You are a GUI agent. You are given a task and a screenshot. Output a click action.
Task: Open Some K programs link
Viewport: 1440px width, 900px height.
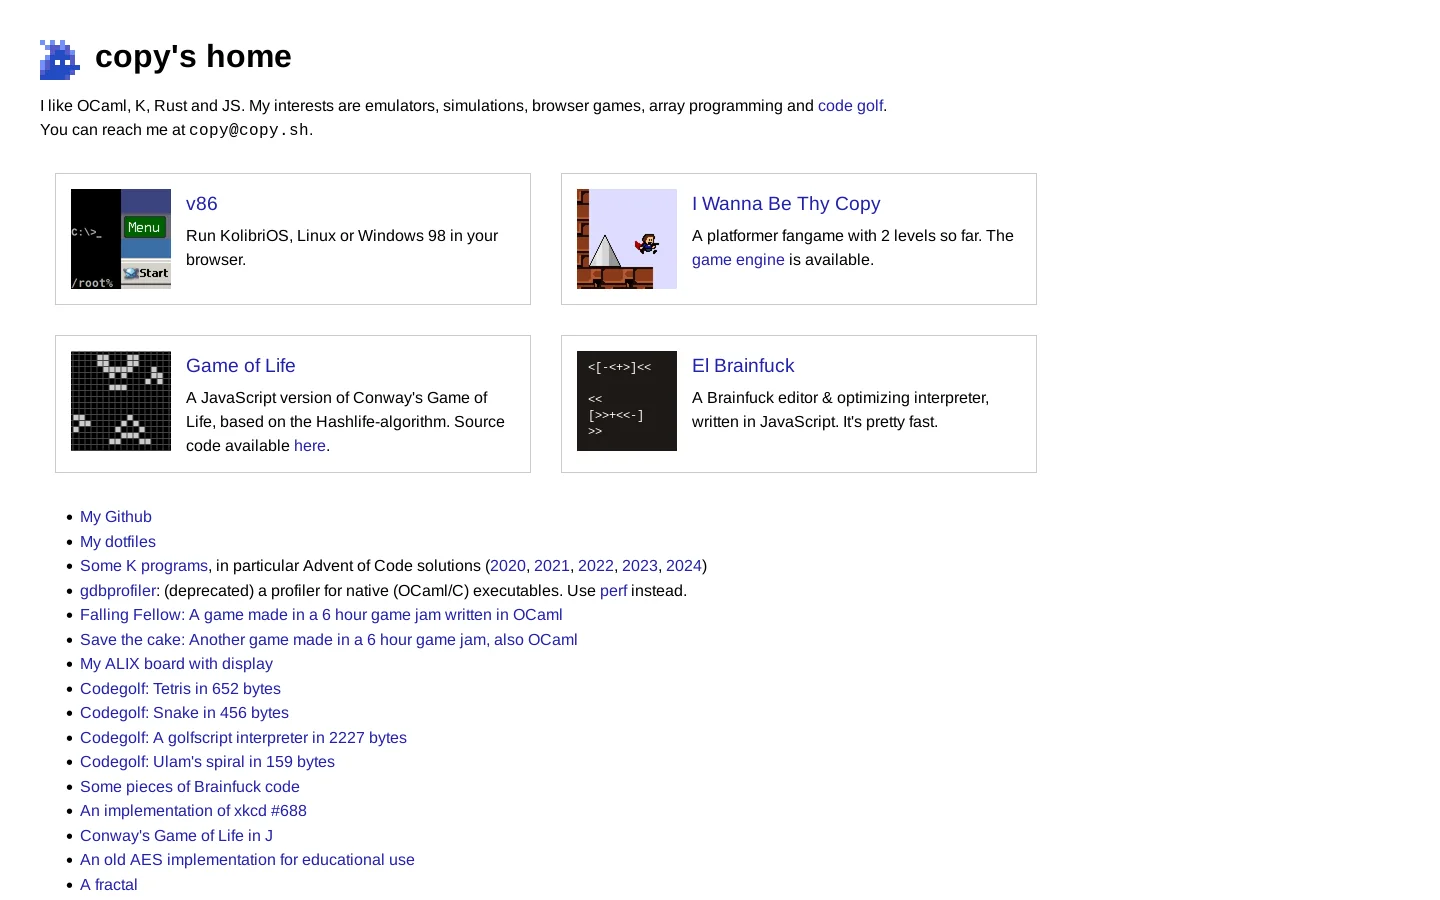pyautogui.click(x=144, y=566)
